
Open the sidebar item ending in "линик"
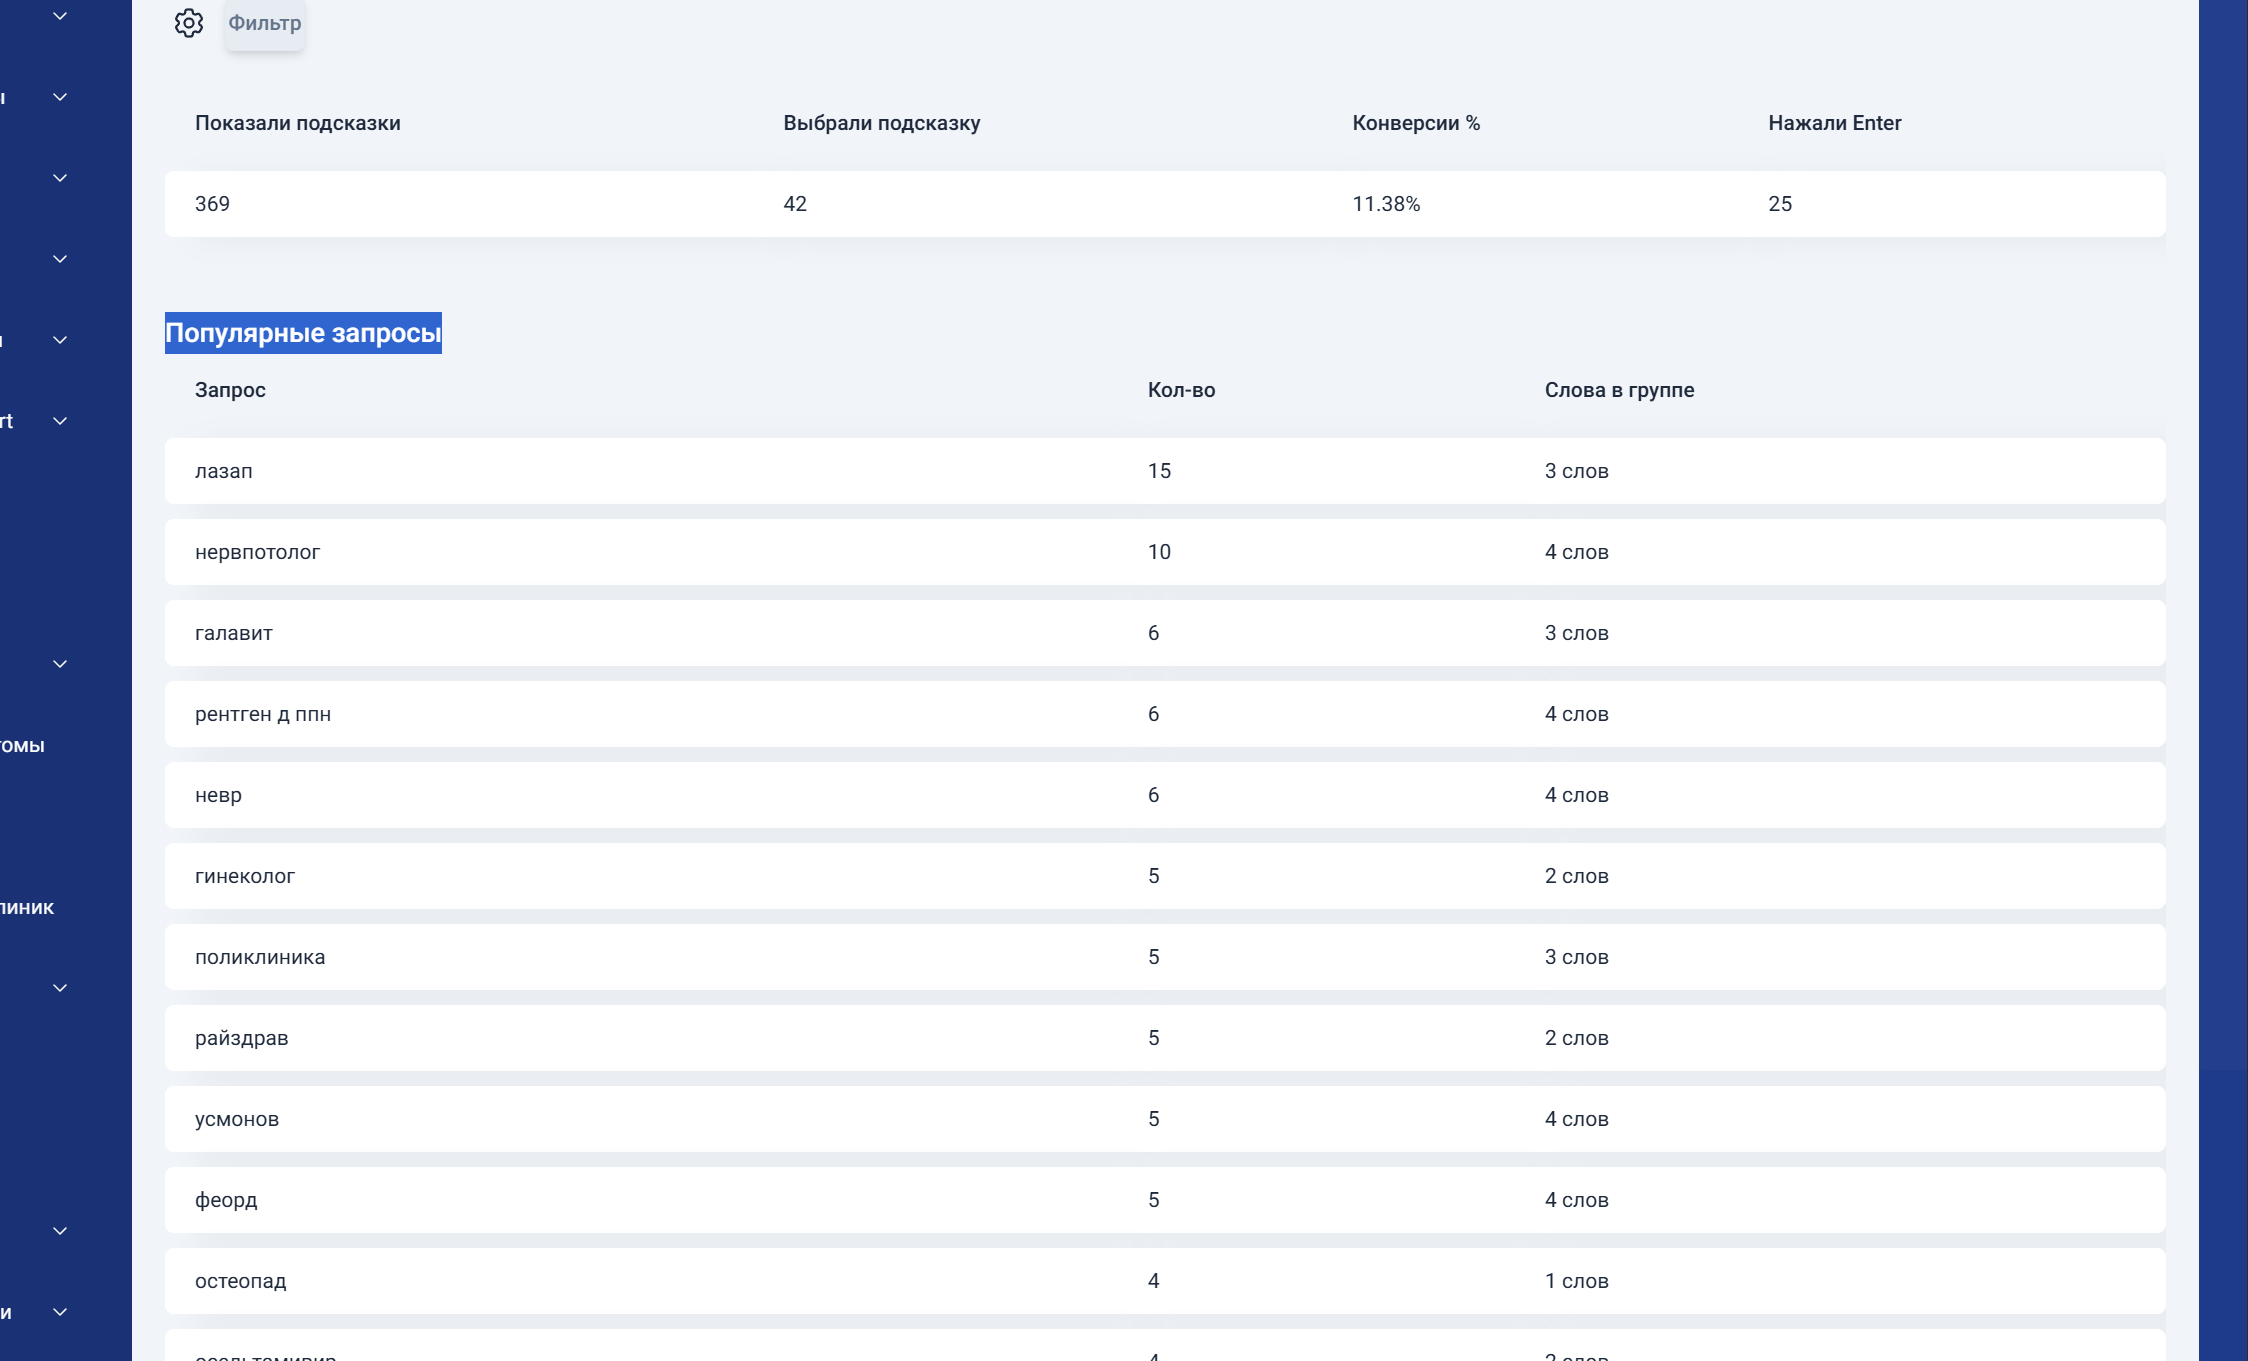coord(27,908)
